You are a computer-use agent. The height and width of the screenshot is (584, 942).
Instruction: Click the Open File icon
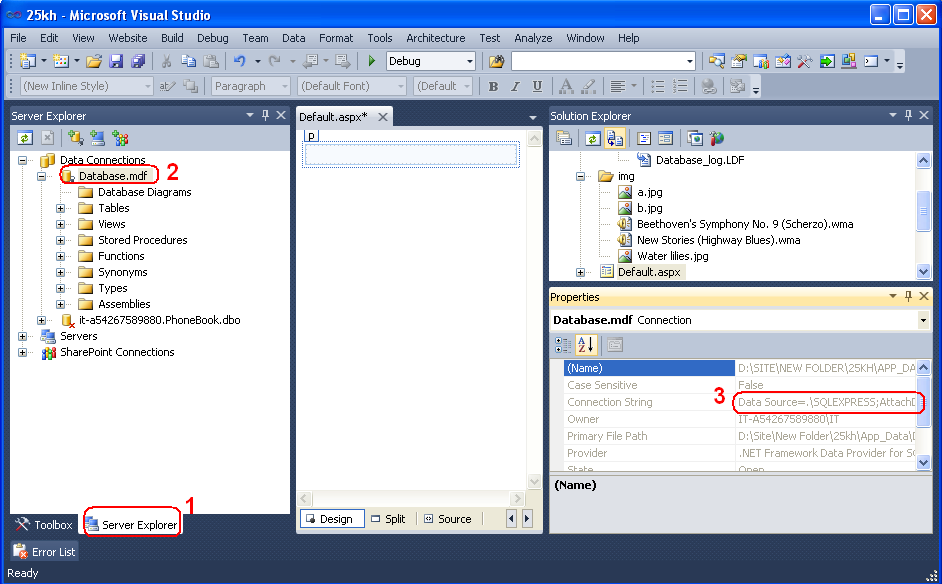94,61
